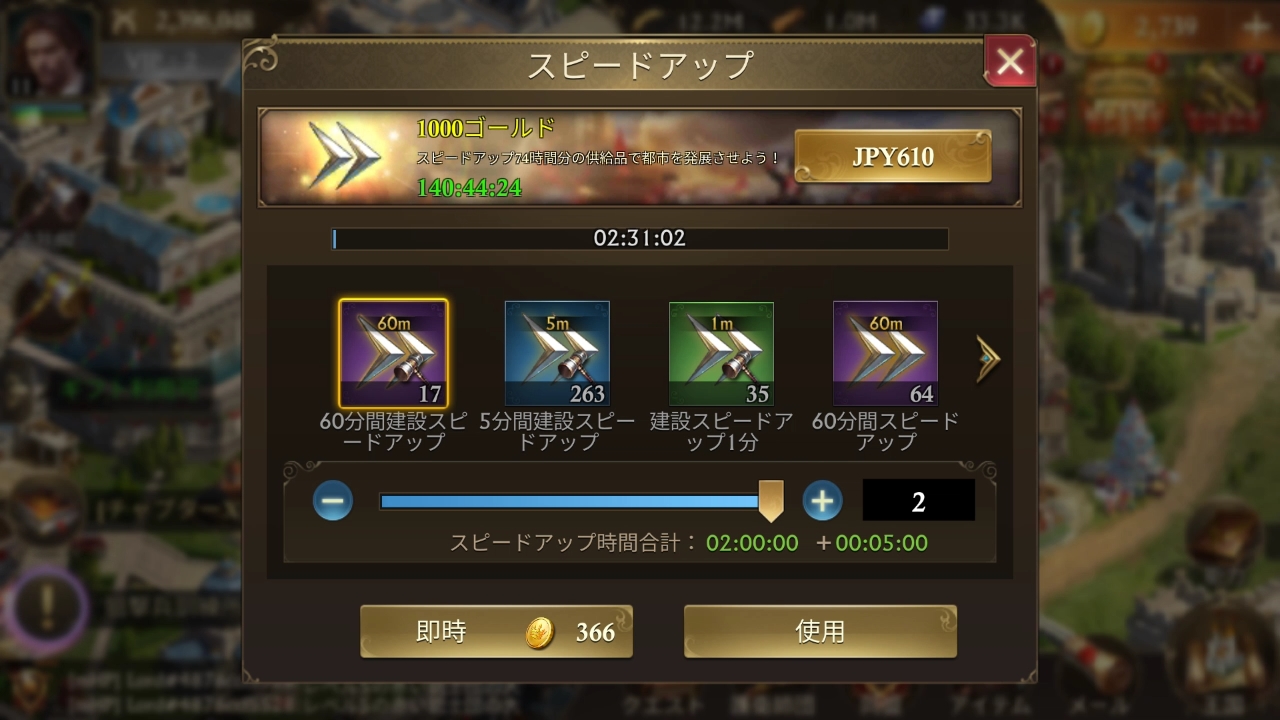Screen dimensions: 1280x720
Task: Select the 60分間スピードアップ item with 64 count
Action: (x=885, y=354)
